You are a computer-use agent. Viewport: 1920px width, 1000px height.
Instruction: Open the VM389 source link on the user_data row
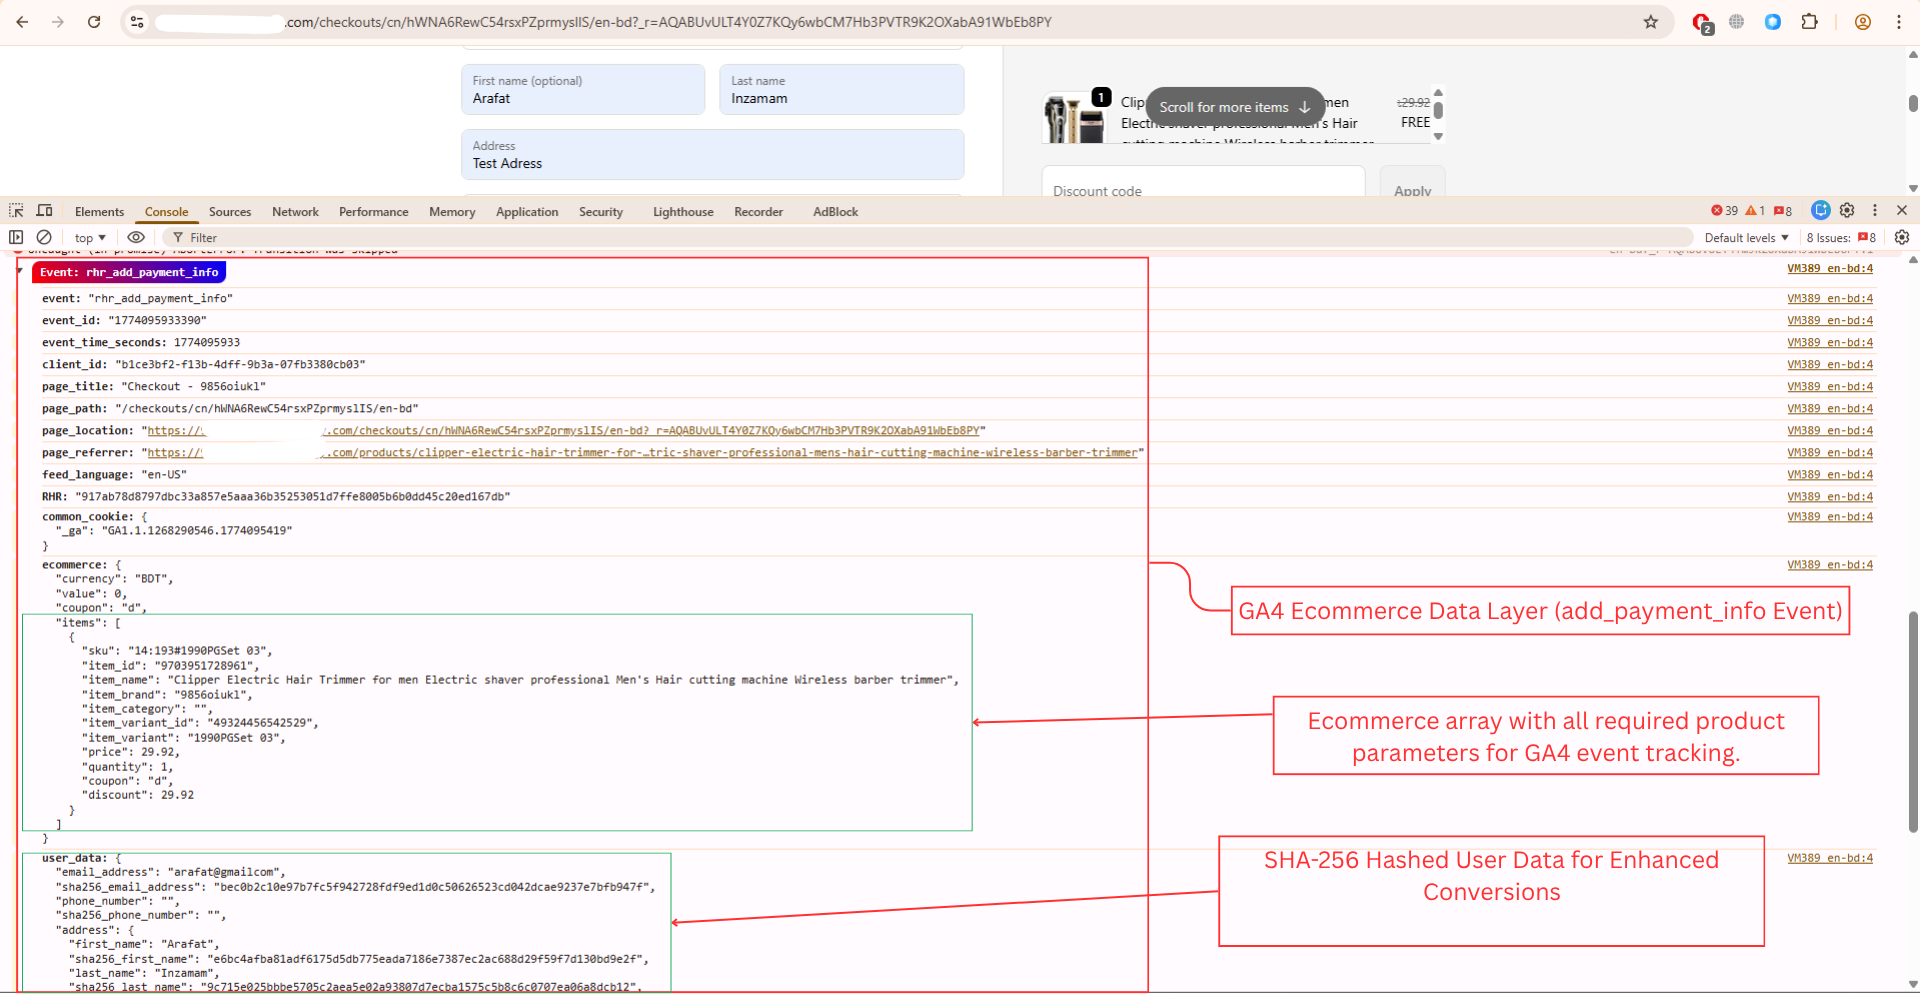pos(1830,857)
